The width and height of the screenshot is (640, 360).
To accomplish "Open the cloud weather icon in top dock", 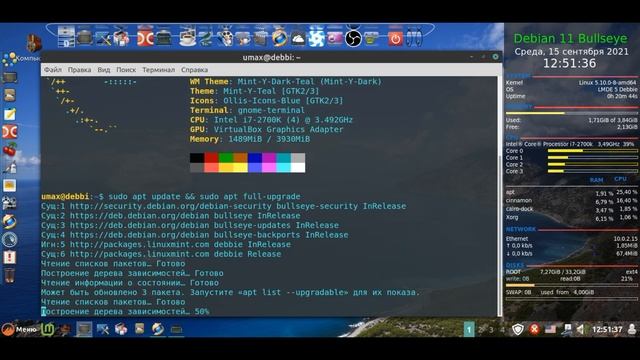I will (x=298, y=39).
